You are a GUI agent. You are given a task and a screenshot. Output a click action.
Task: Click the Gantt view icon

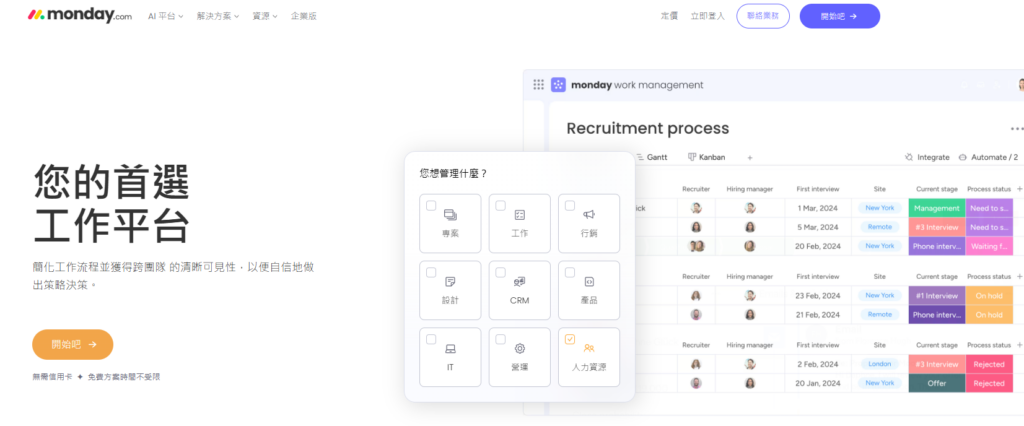[x=640, y=157]
